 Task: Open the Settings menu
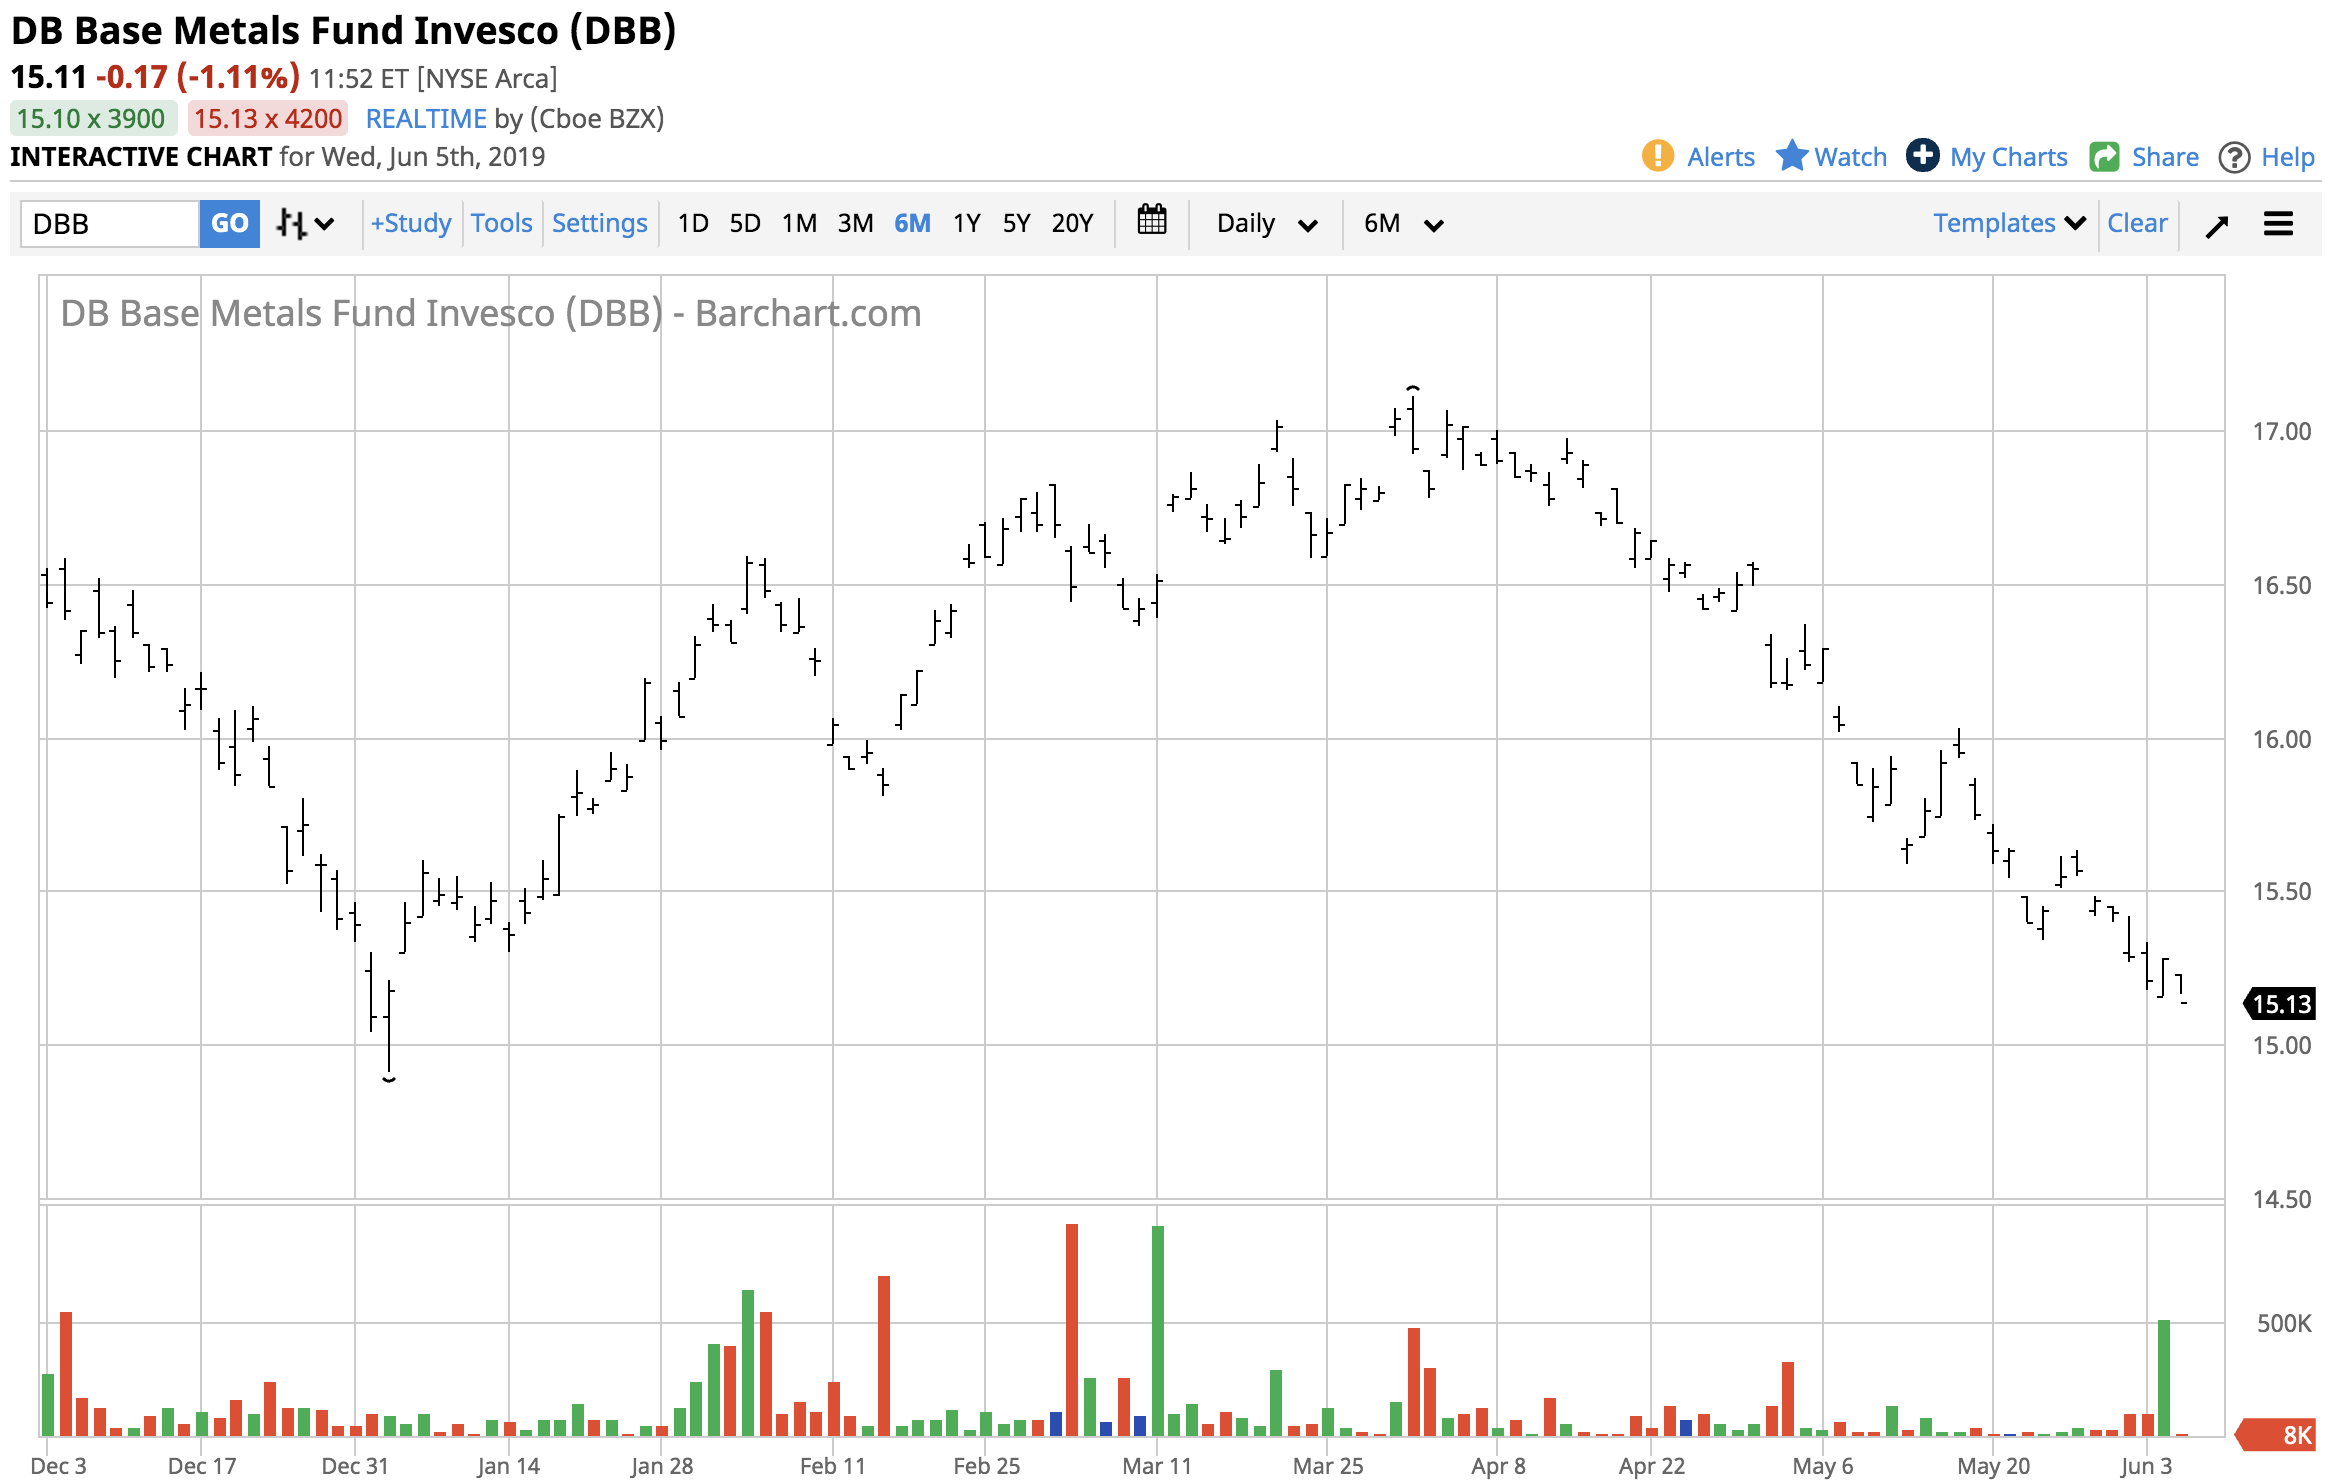click(x=599, y=223)
